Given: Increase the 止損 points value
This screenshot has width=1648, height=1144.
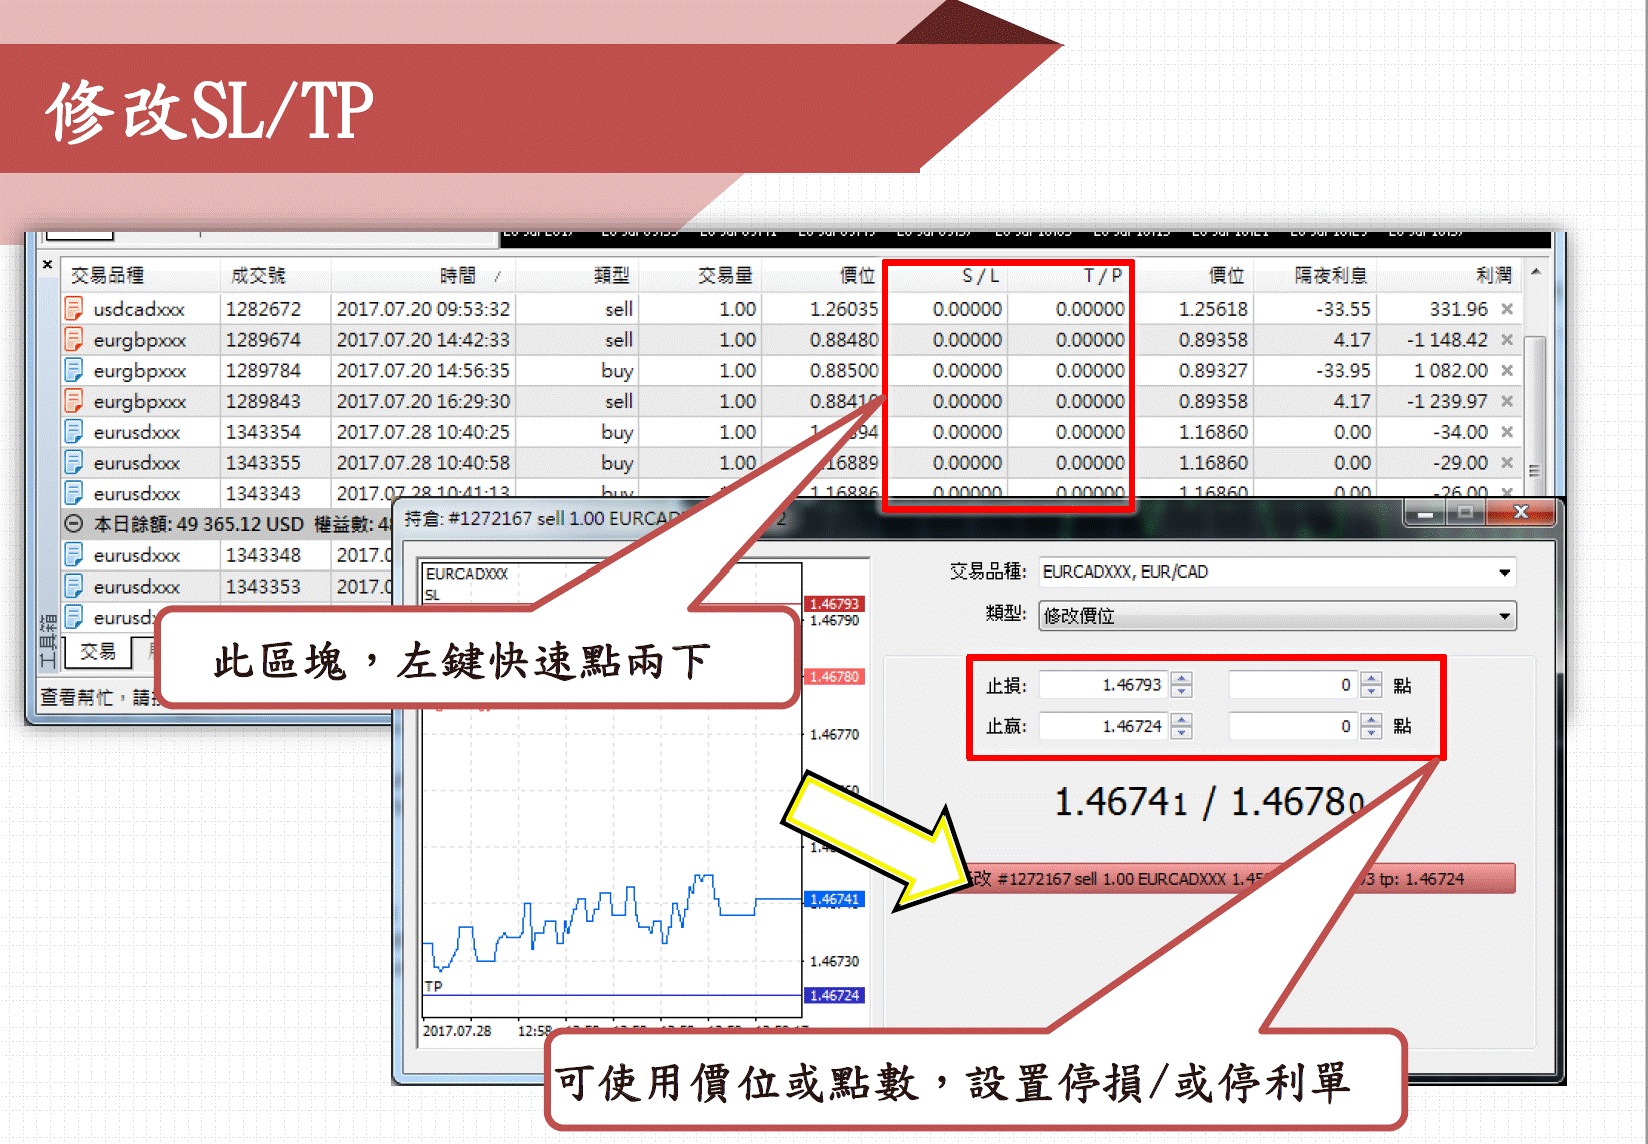Looking at the screenshot, I should pos(1372,679).
